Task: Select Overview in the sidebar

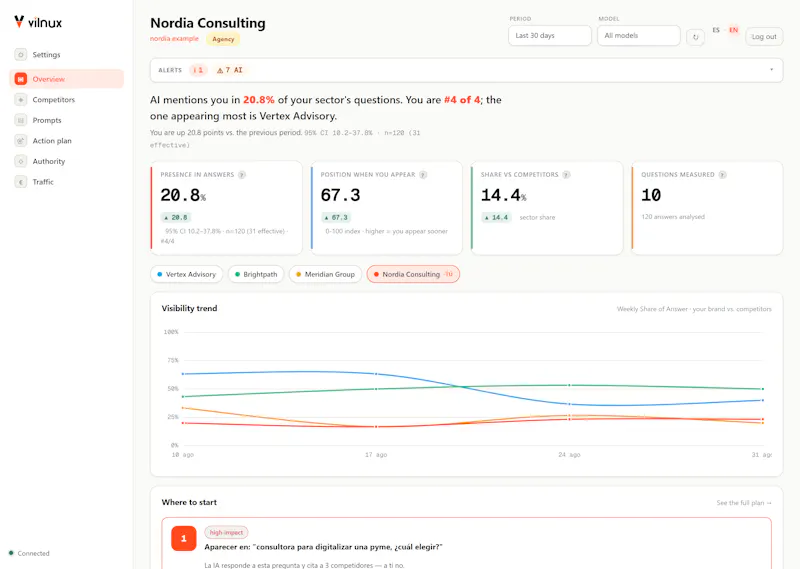Action: [66, 79]
